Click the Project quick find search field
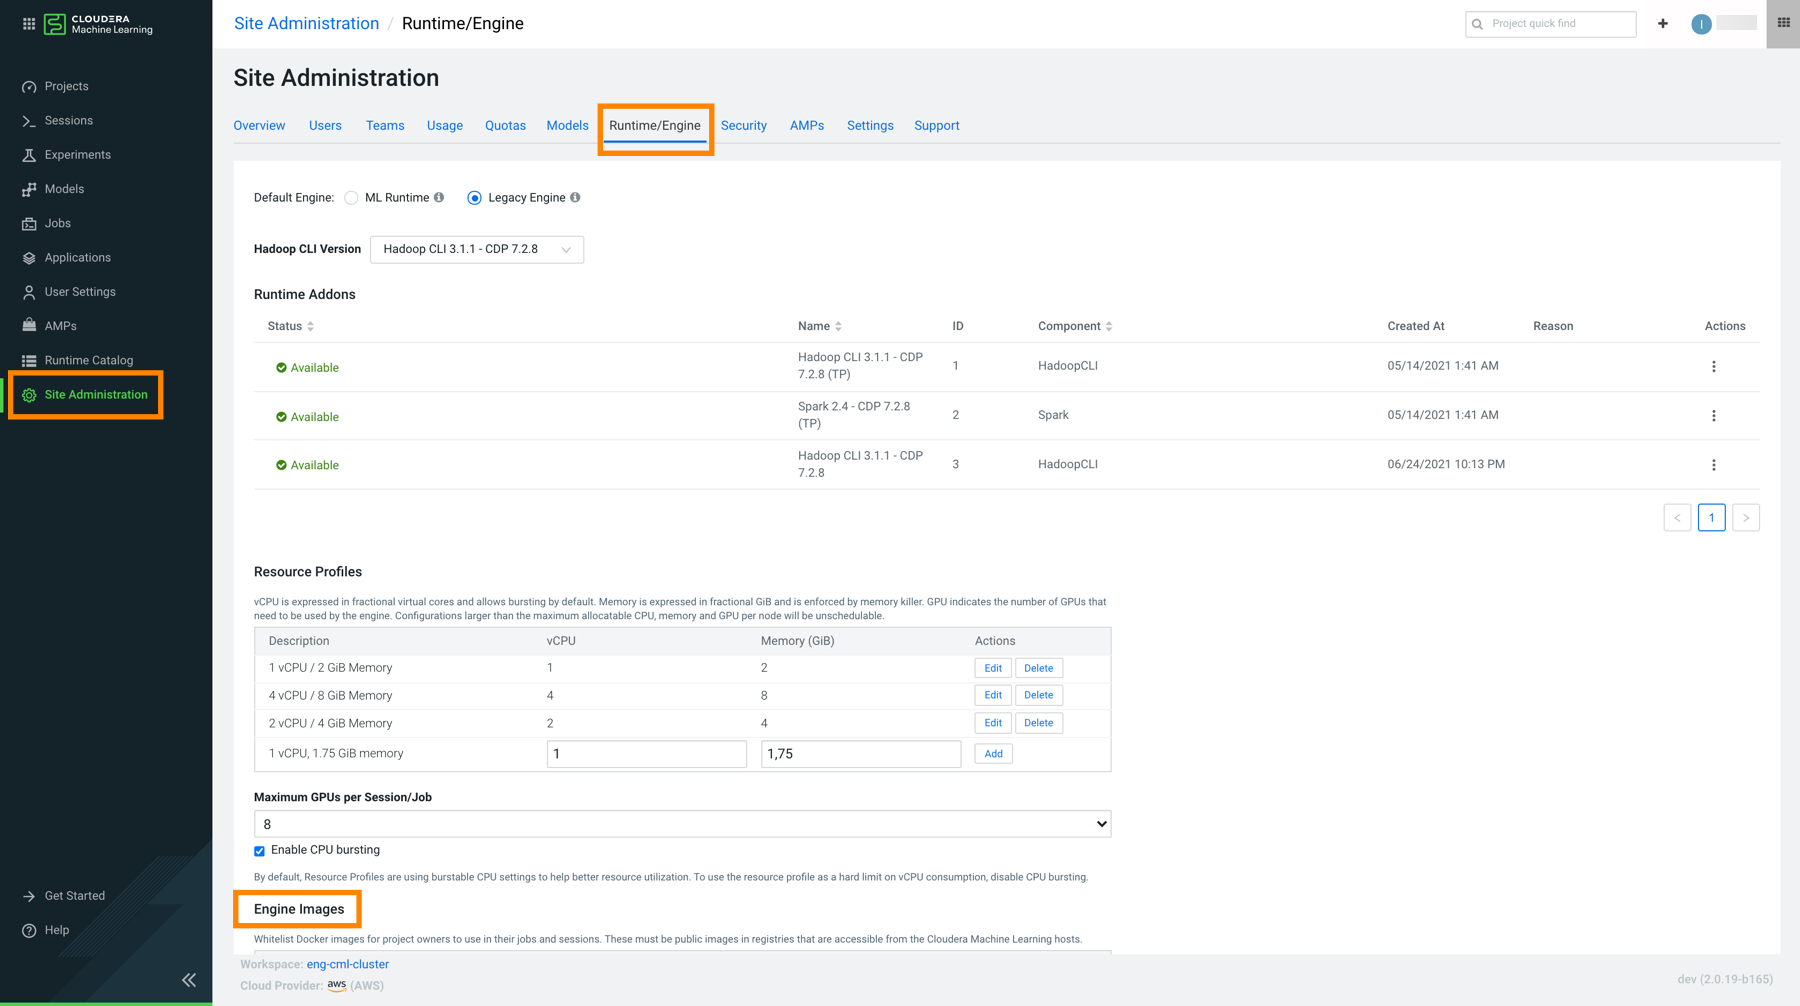 coord(1557,24)
